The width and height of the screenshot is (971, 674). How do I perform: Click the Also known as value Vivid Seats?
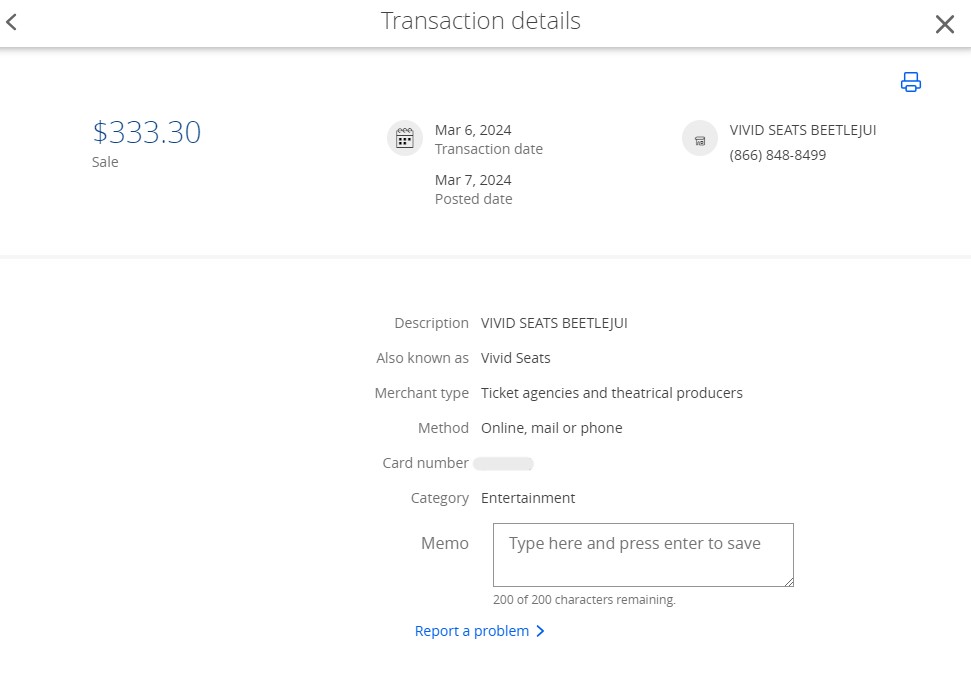tap(516, 358)
